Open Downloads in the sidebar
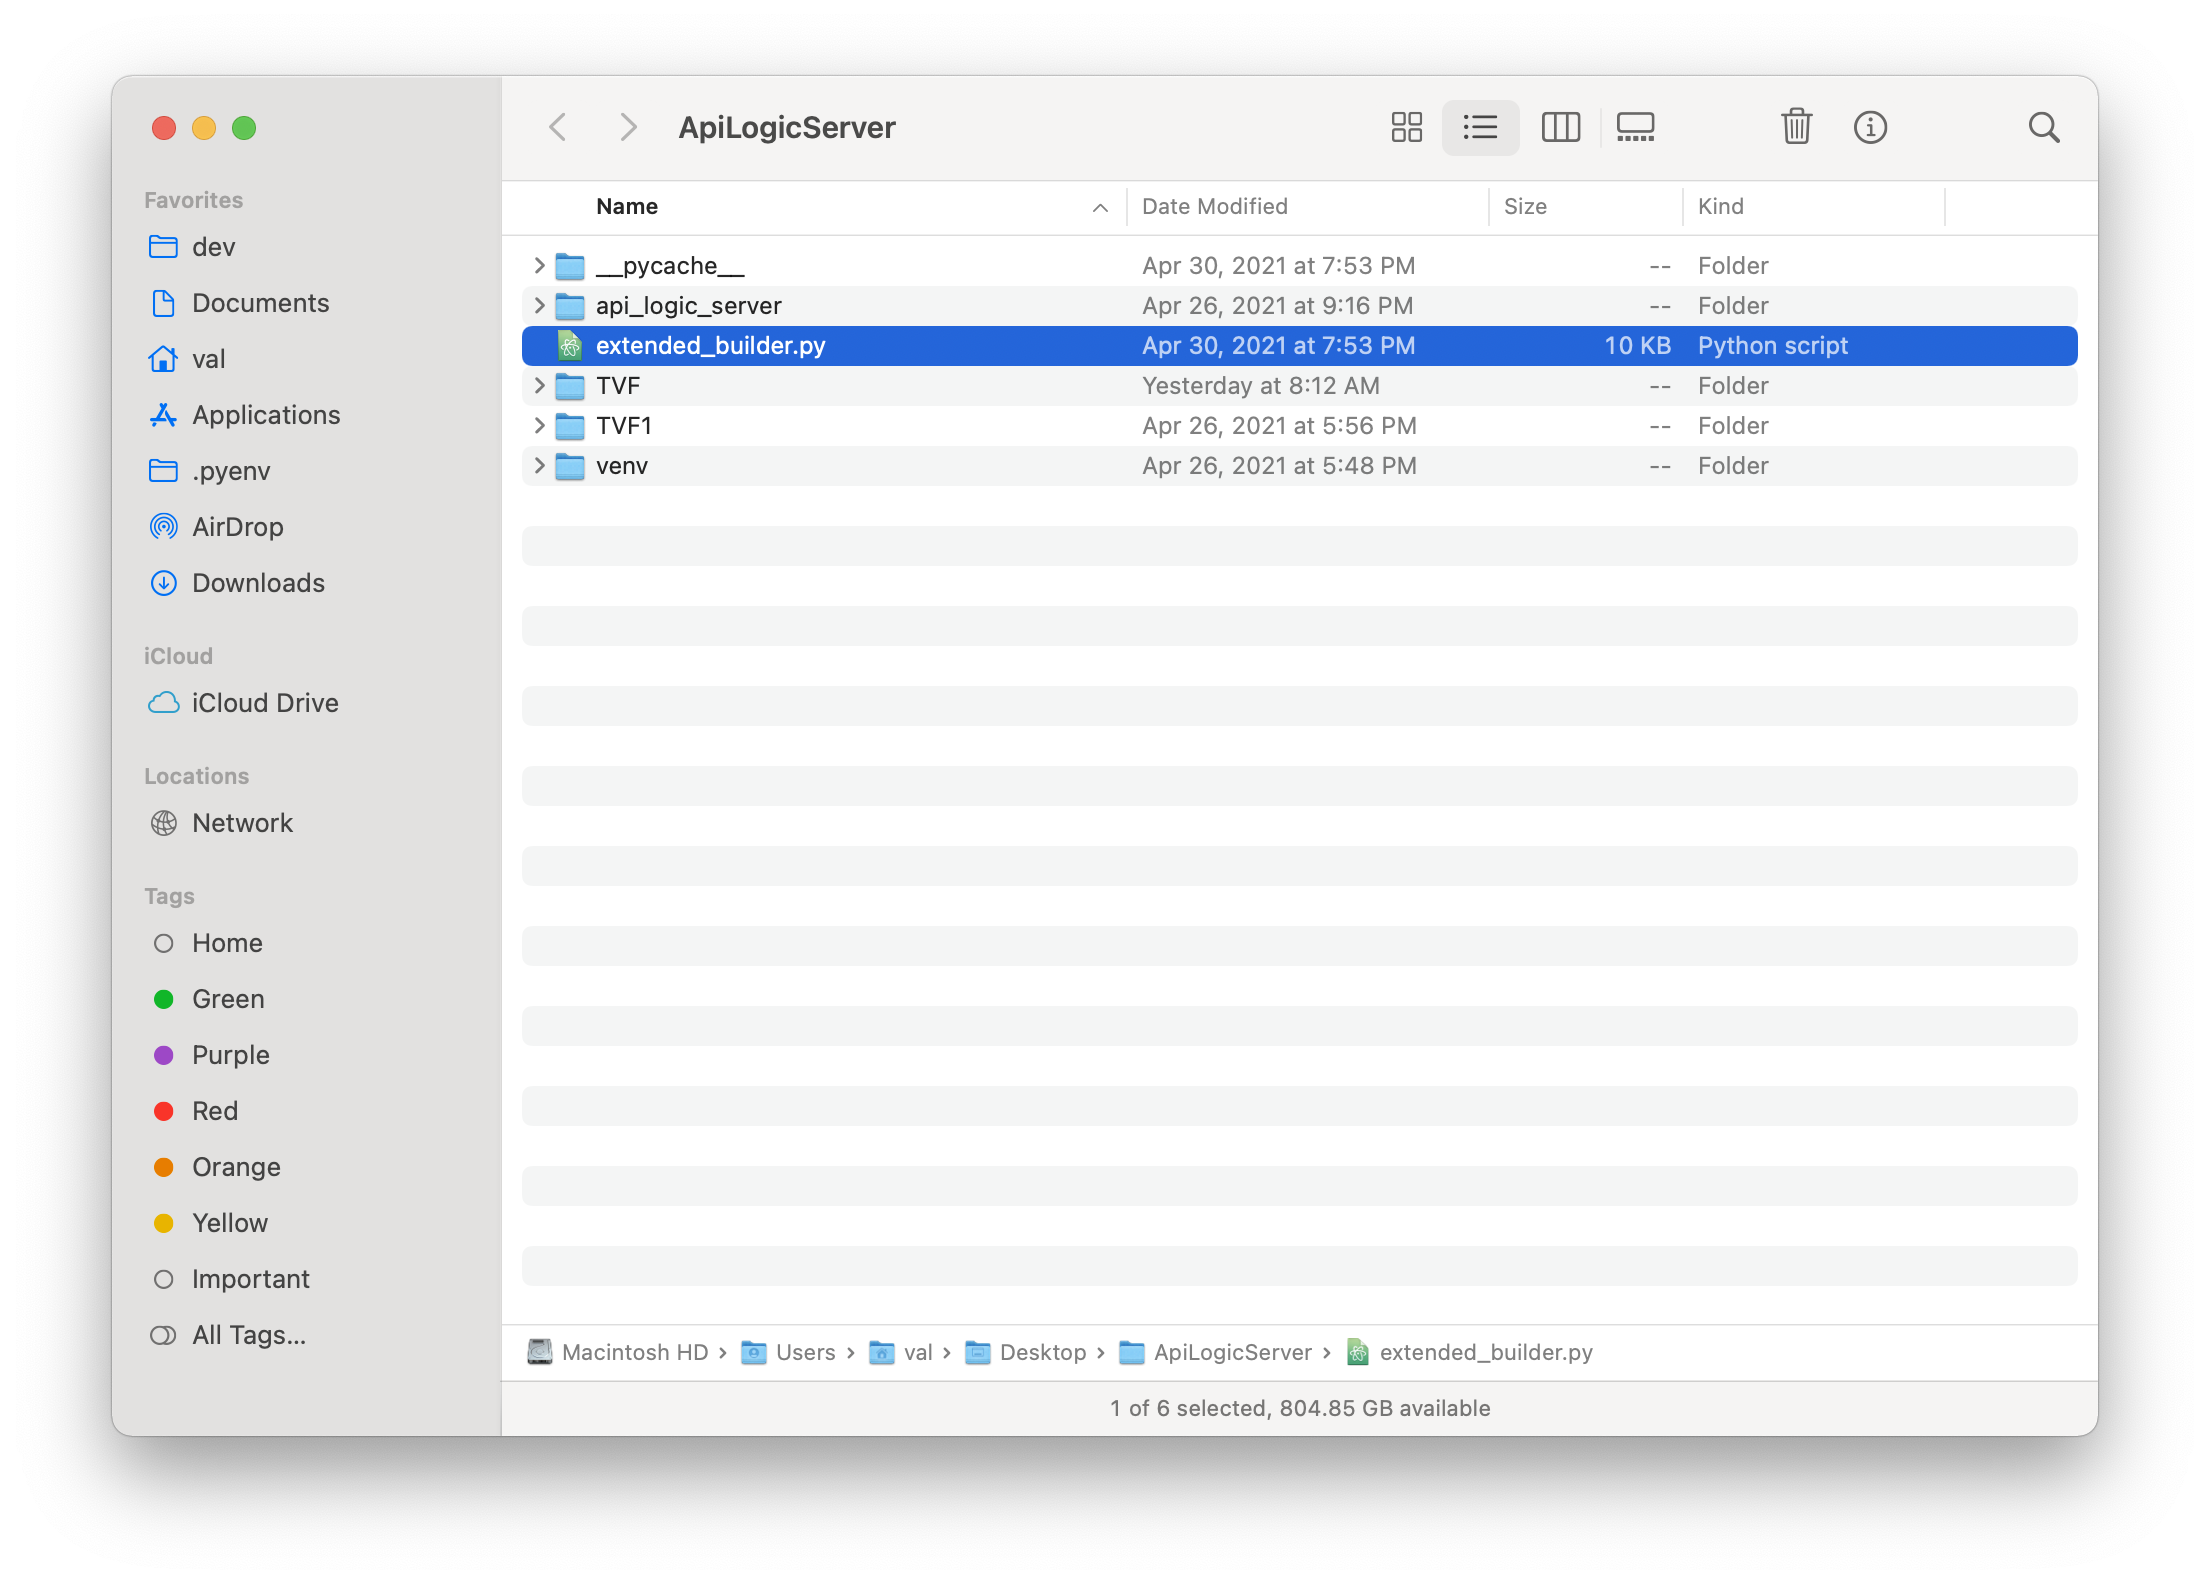The width and height of the screenshot is (2210, 1584). point(258,583)
